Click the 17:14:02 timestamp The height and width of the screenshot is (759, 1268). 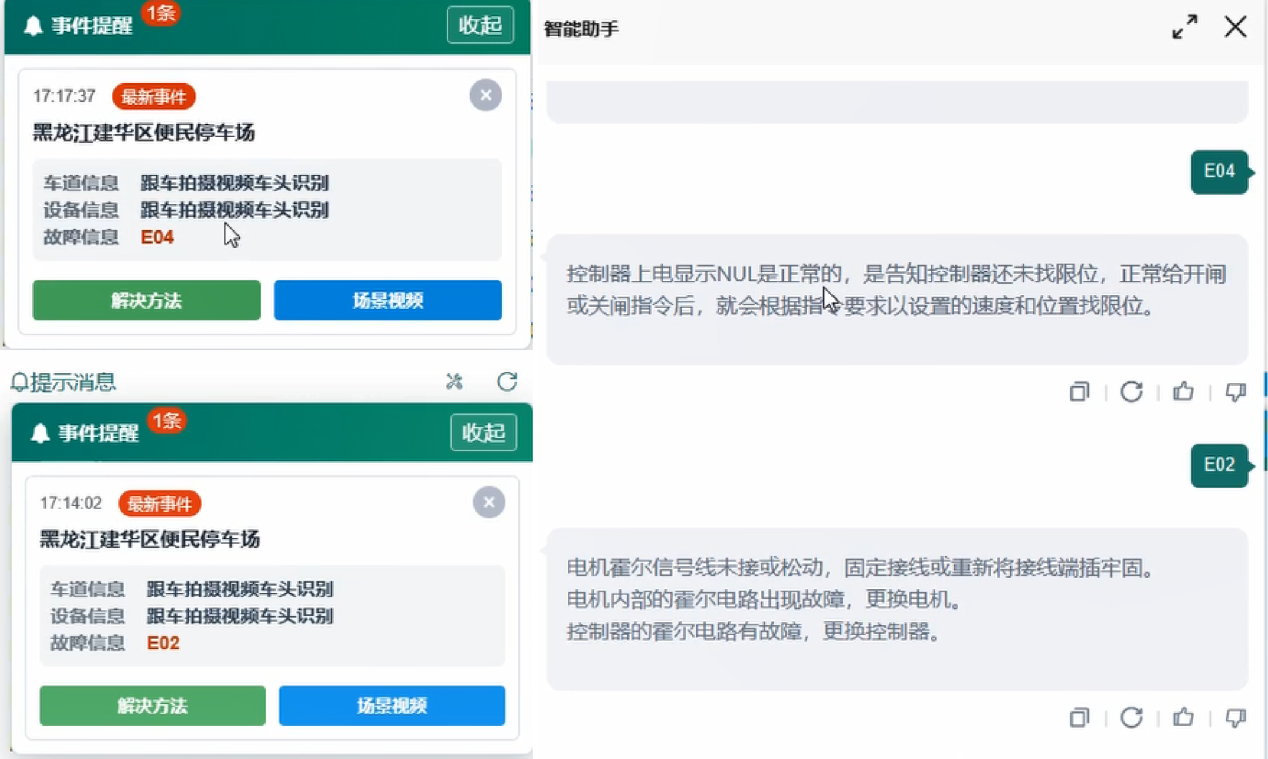pos(71,503)
